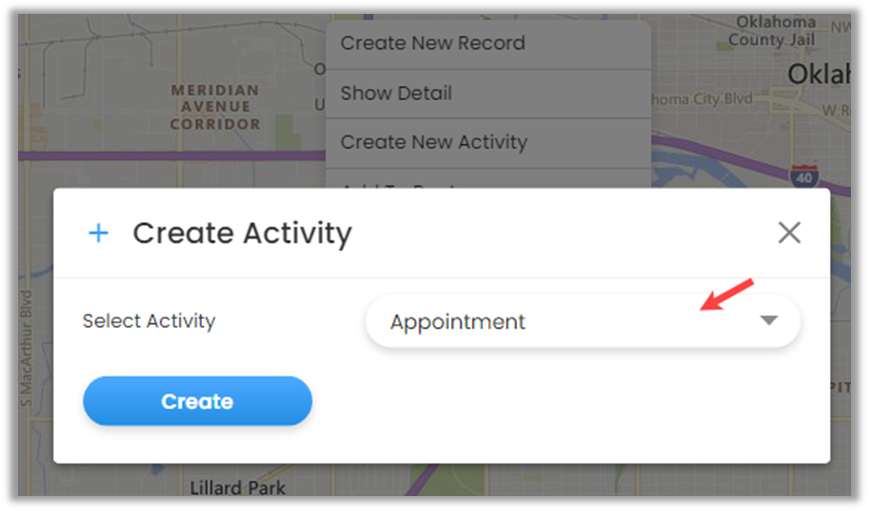Click the Oklahoma City Blvd road label
Viewport: 870px width, 511px height.
(x=700, y=99)
